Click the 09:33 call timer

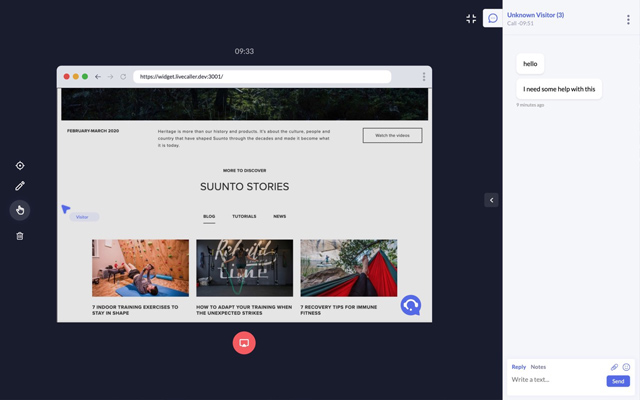244,51
